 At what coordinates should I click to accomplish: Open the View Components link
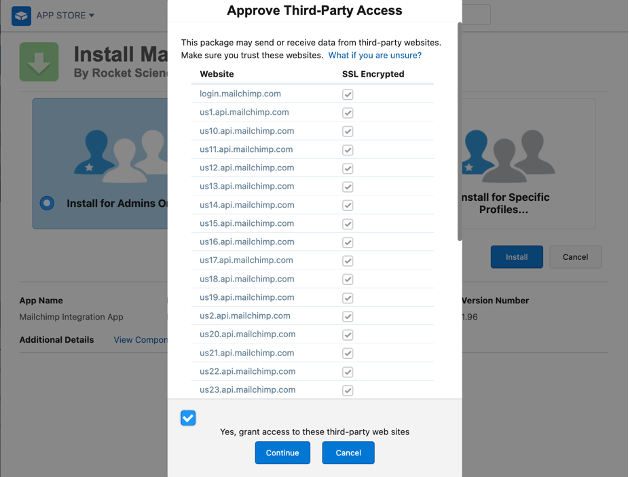coord(140,340)
